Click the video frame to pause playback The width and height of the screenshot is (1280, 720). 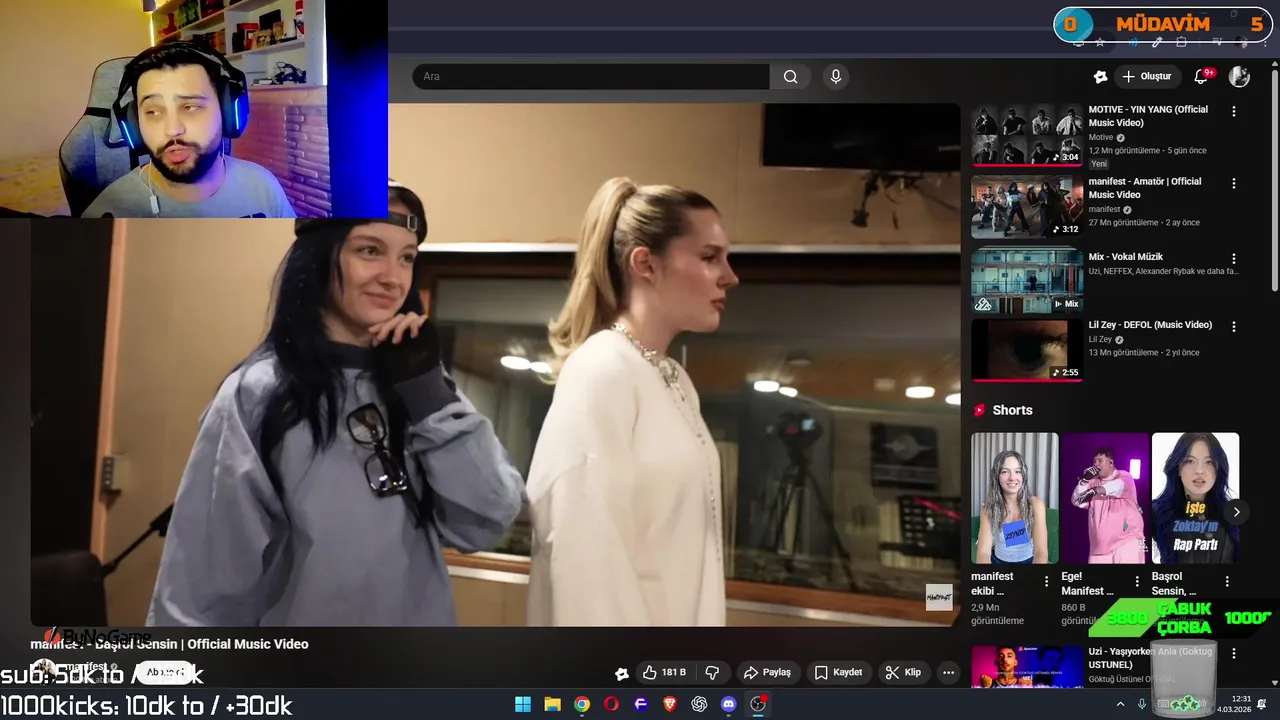point(495,365)
